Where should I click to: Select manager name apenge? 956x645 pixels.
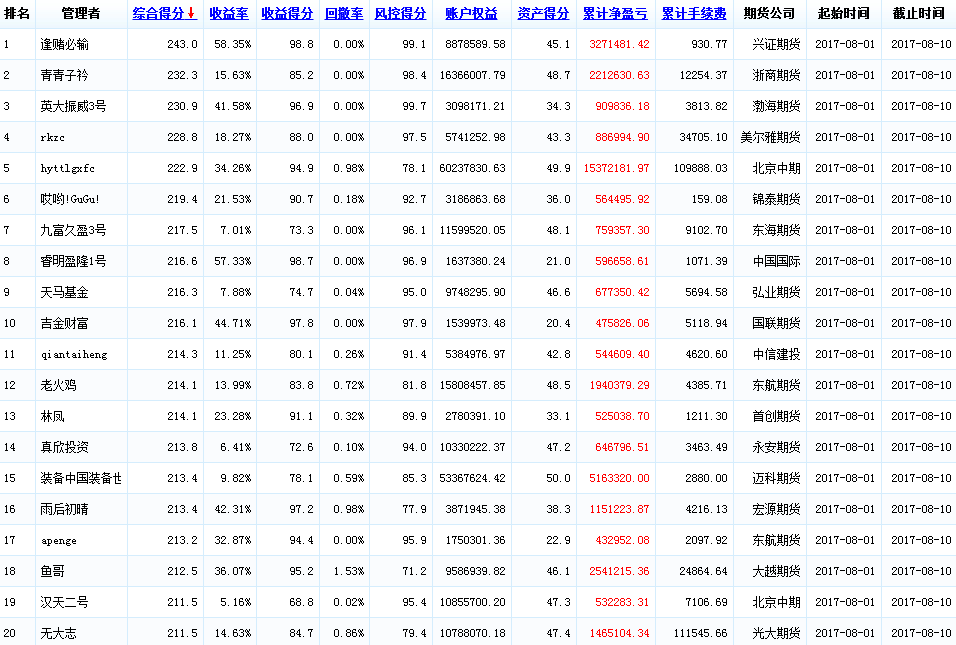[x=59, y=541]
